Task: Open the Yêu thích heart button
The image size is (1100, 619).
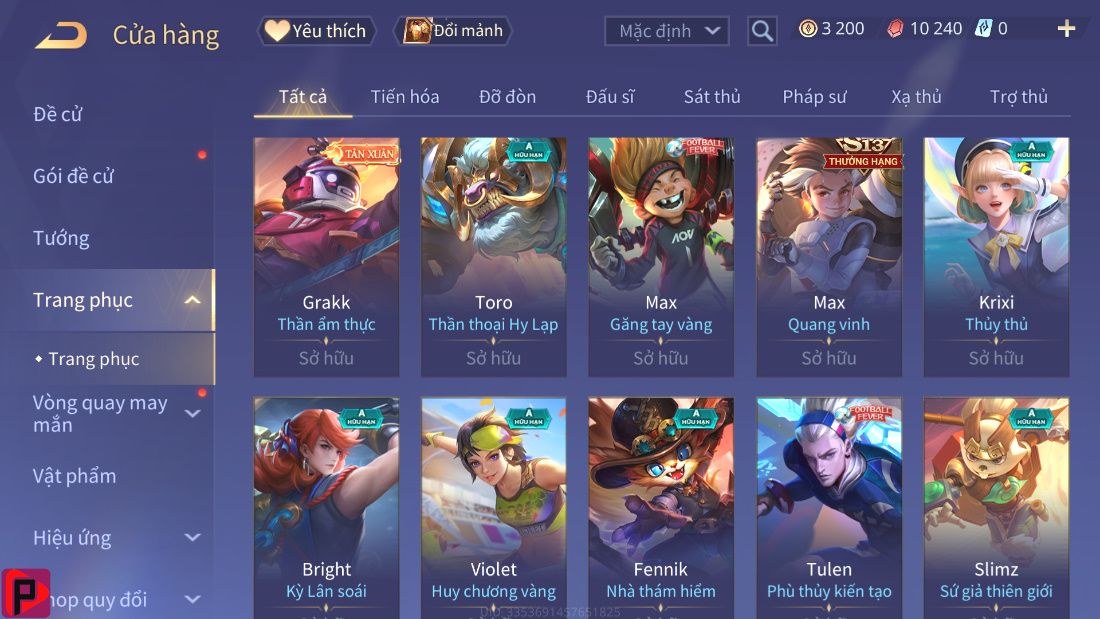Action: (317, 31)
